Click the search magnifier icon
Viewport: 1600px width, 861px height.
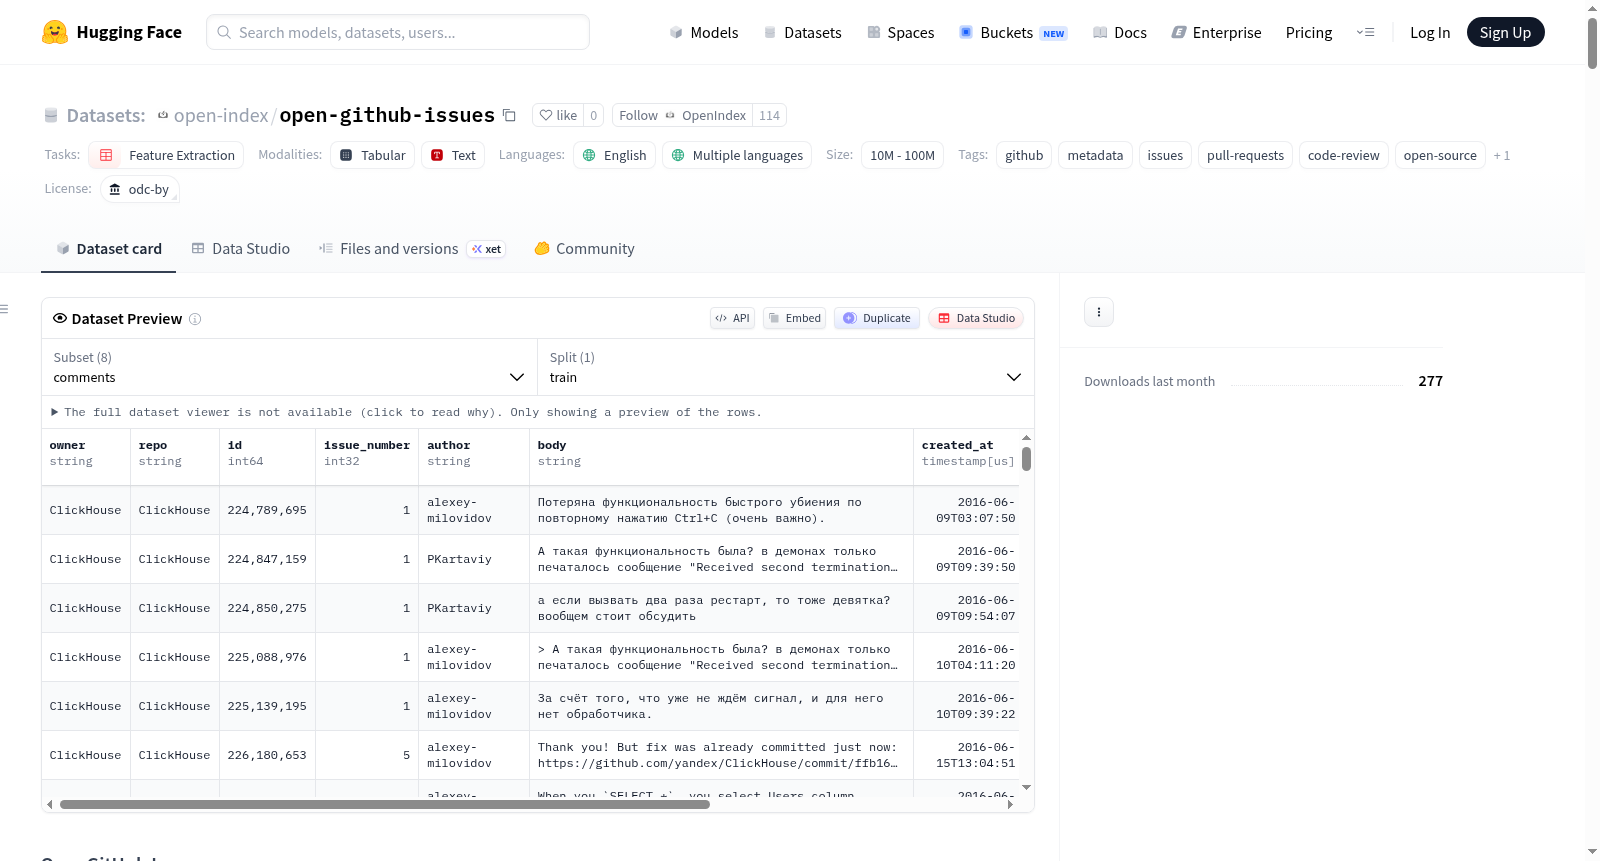coord(224,32)
